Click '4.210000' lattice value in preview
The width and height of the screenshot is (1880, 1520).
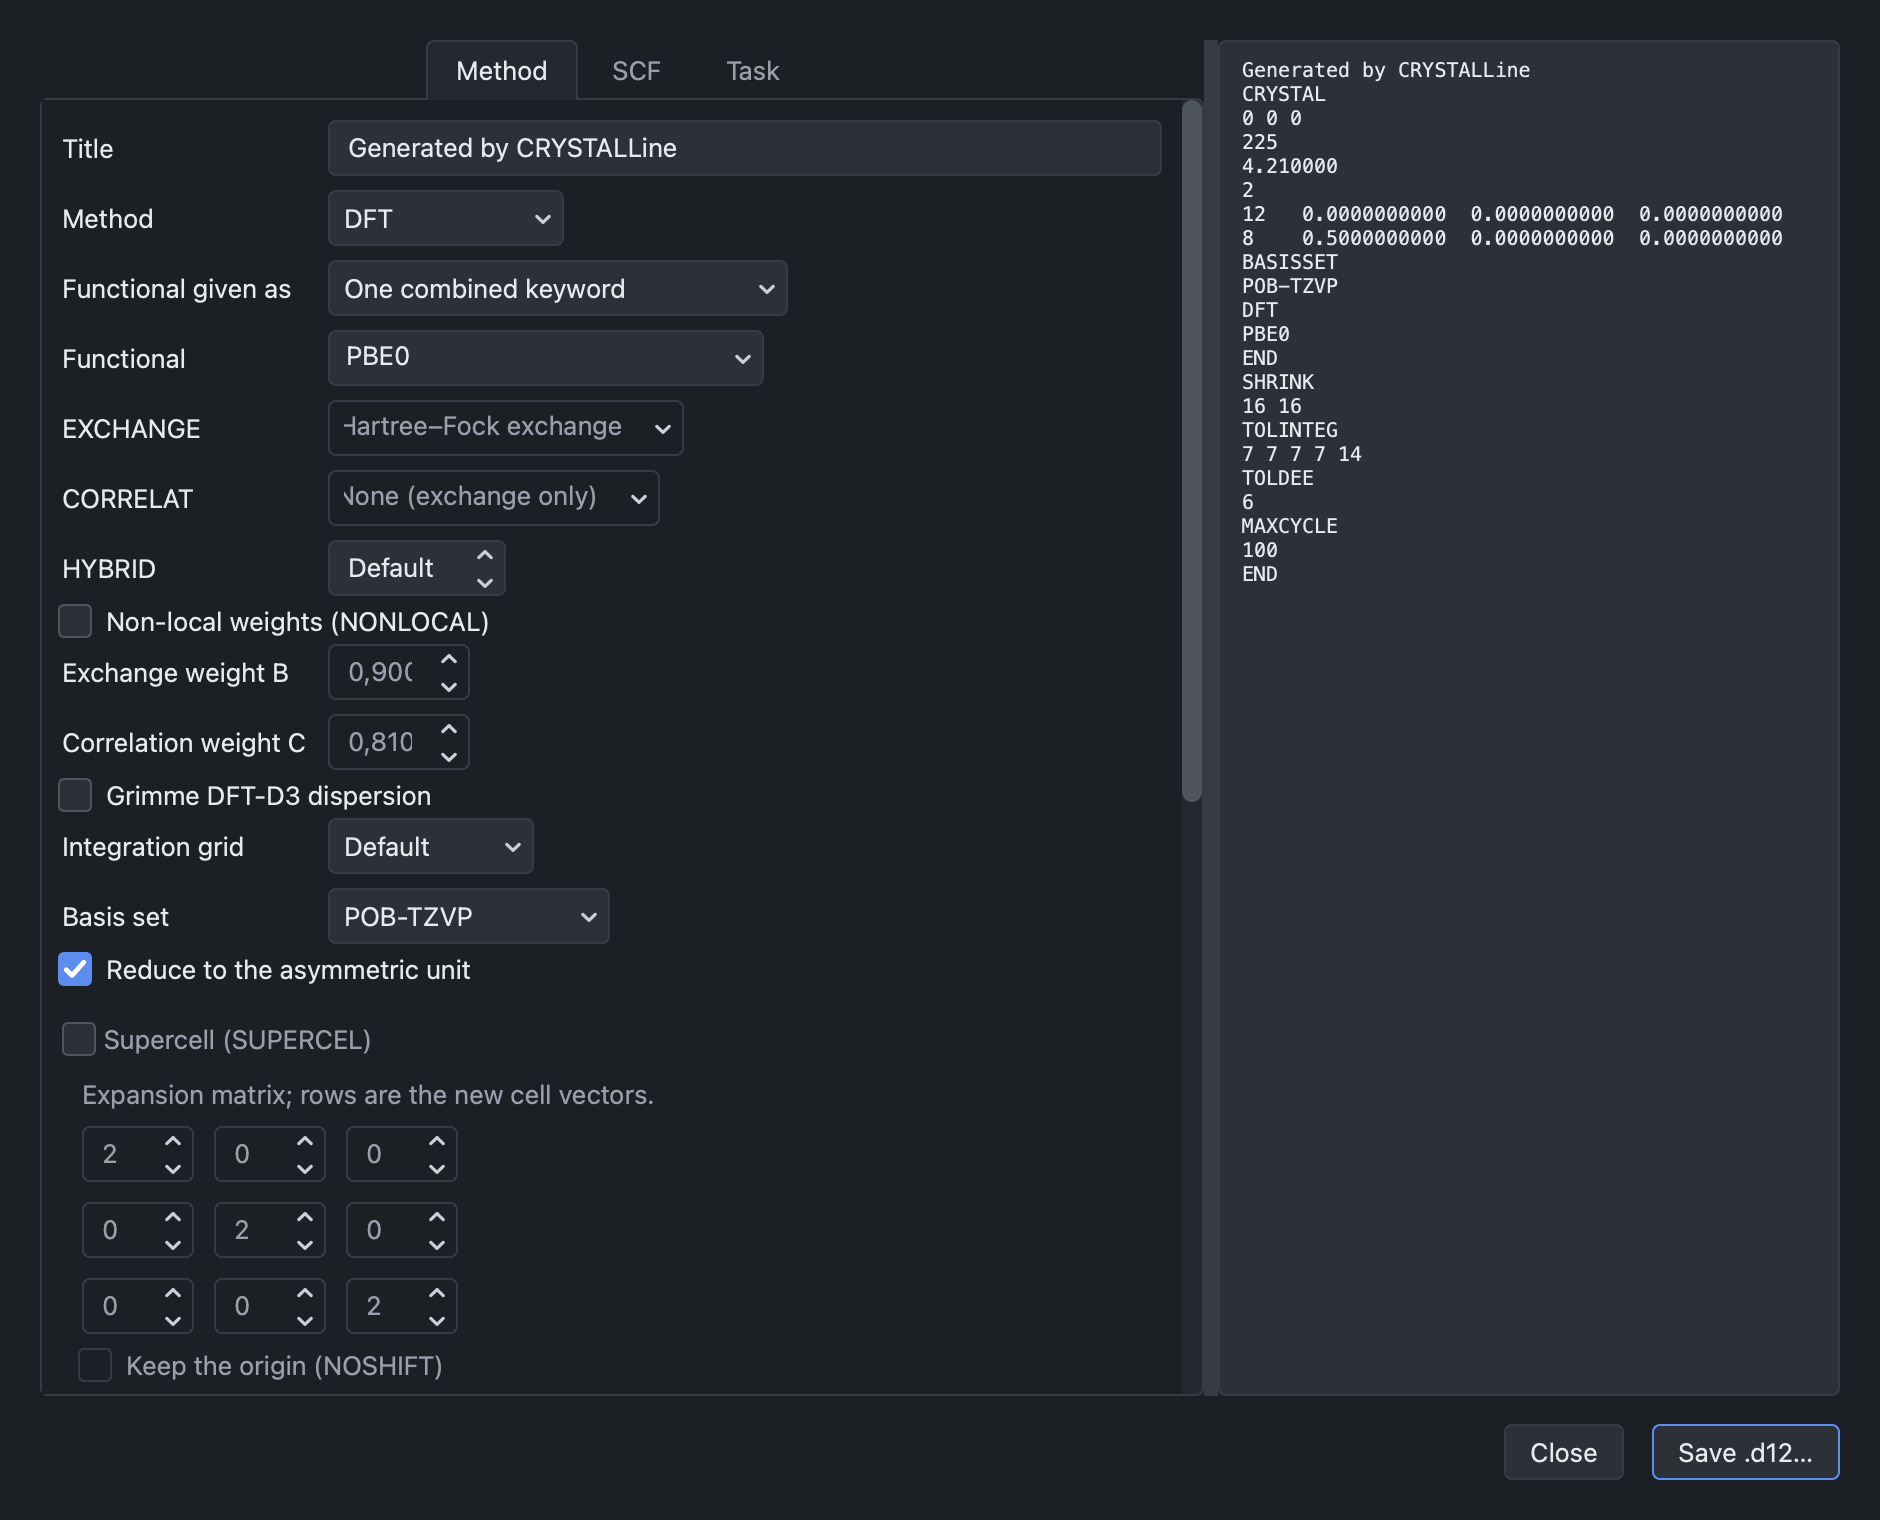pos(1290,166)
